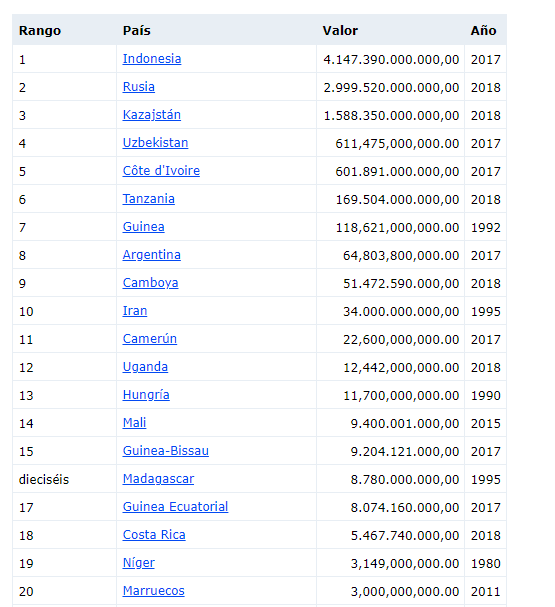Open the Níger link
Viewport: 555px width, 607px height.
(x=139, y=563)
